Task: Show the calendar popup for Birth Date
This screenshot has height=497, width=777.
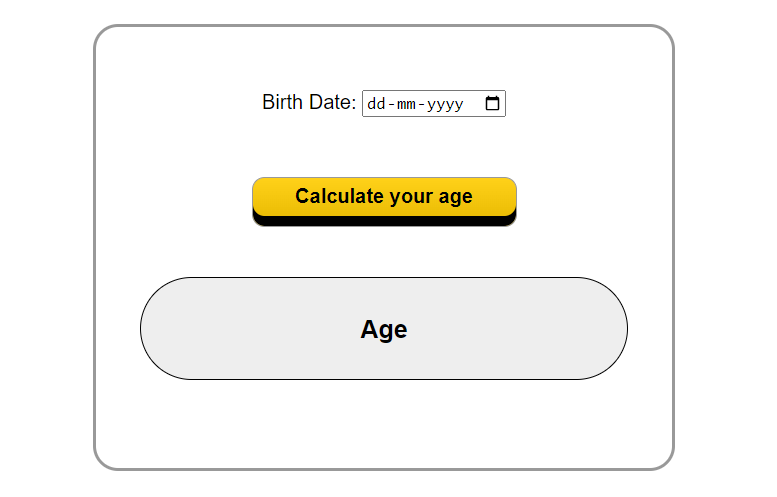Action: (492, 103)
